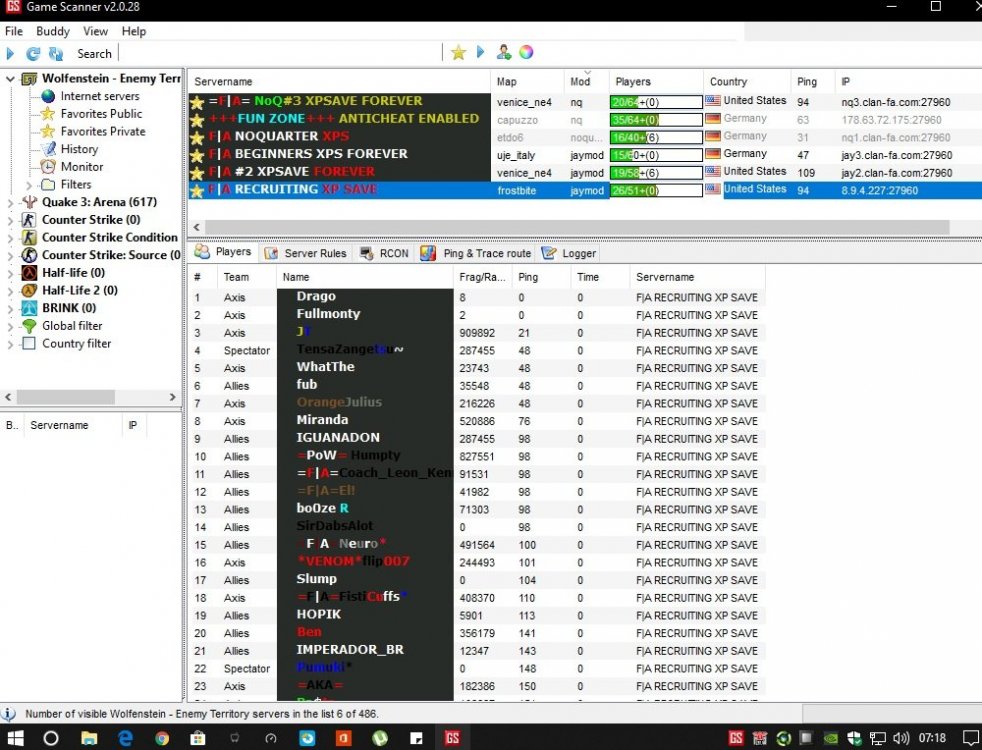Select Internet servers in game tree
Screen dimensions: 982x750
[x=100, y=96]
